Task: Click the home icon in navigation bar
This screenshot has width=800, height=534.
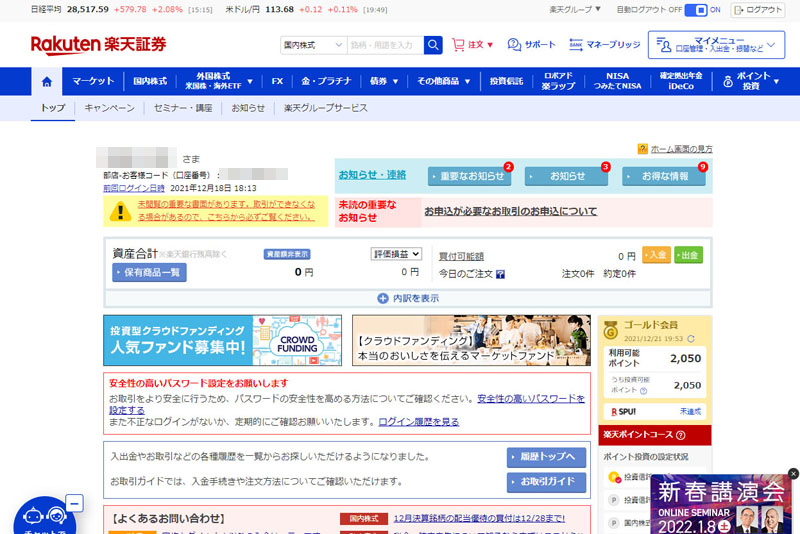Action: [46, 81]
